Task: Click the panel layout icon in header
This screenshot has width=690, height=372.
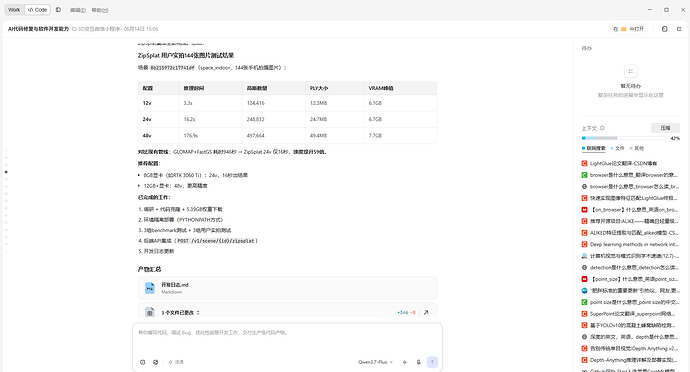Action: (664, 29)
